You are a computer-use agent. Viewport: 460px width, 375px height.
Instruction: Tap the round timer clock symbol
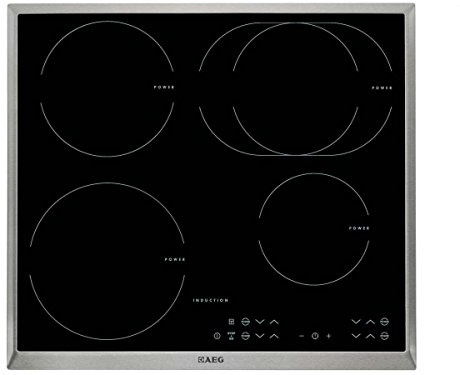[x=315, y=336]
